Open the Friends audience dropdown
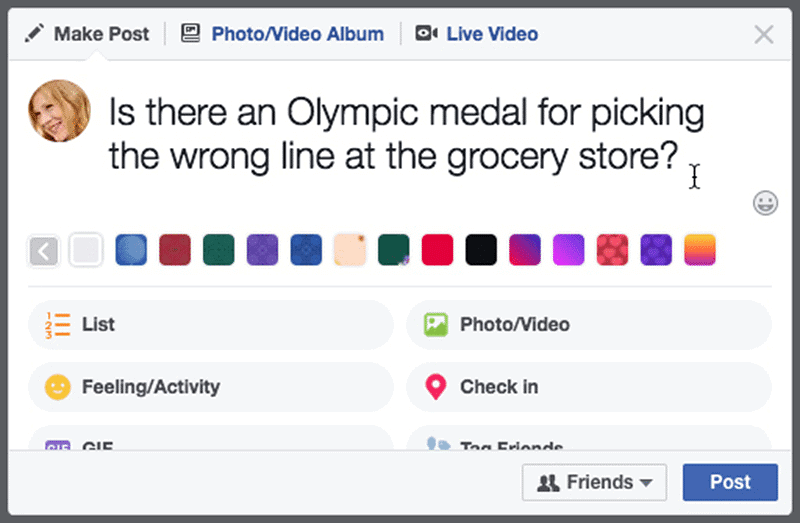The width and height of the screenshot is (800, 523). coord(594,483)
